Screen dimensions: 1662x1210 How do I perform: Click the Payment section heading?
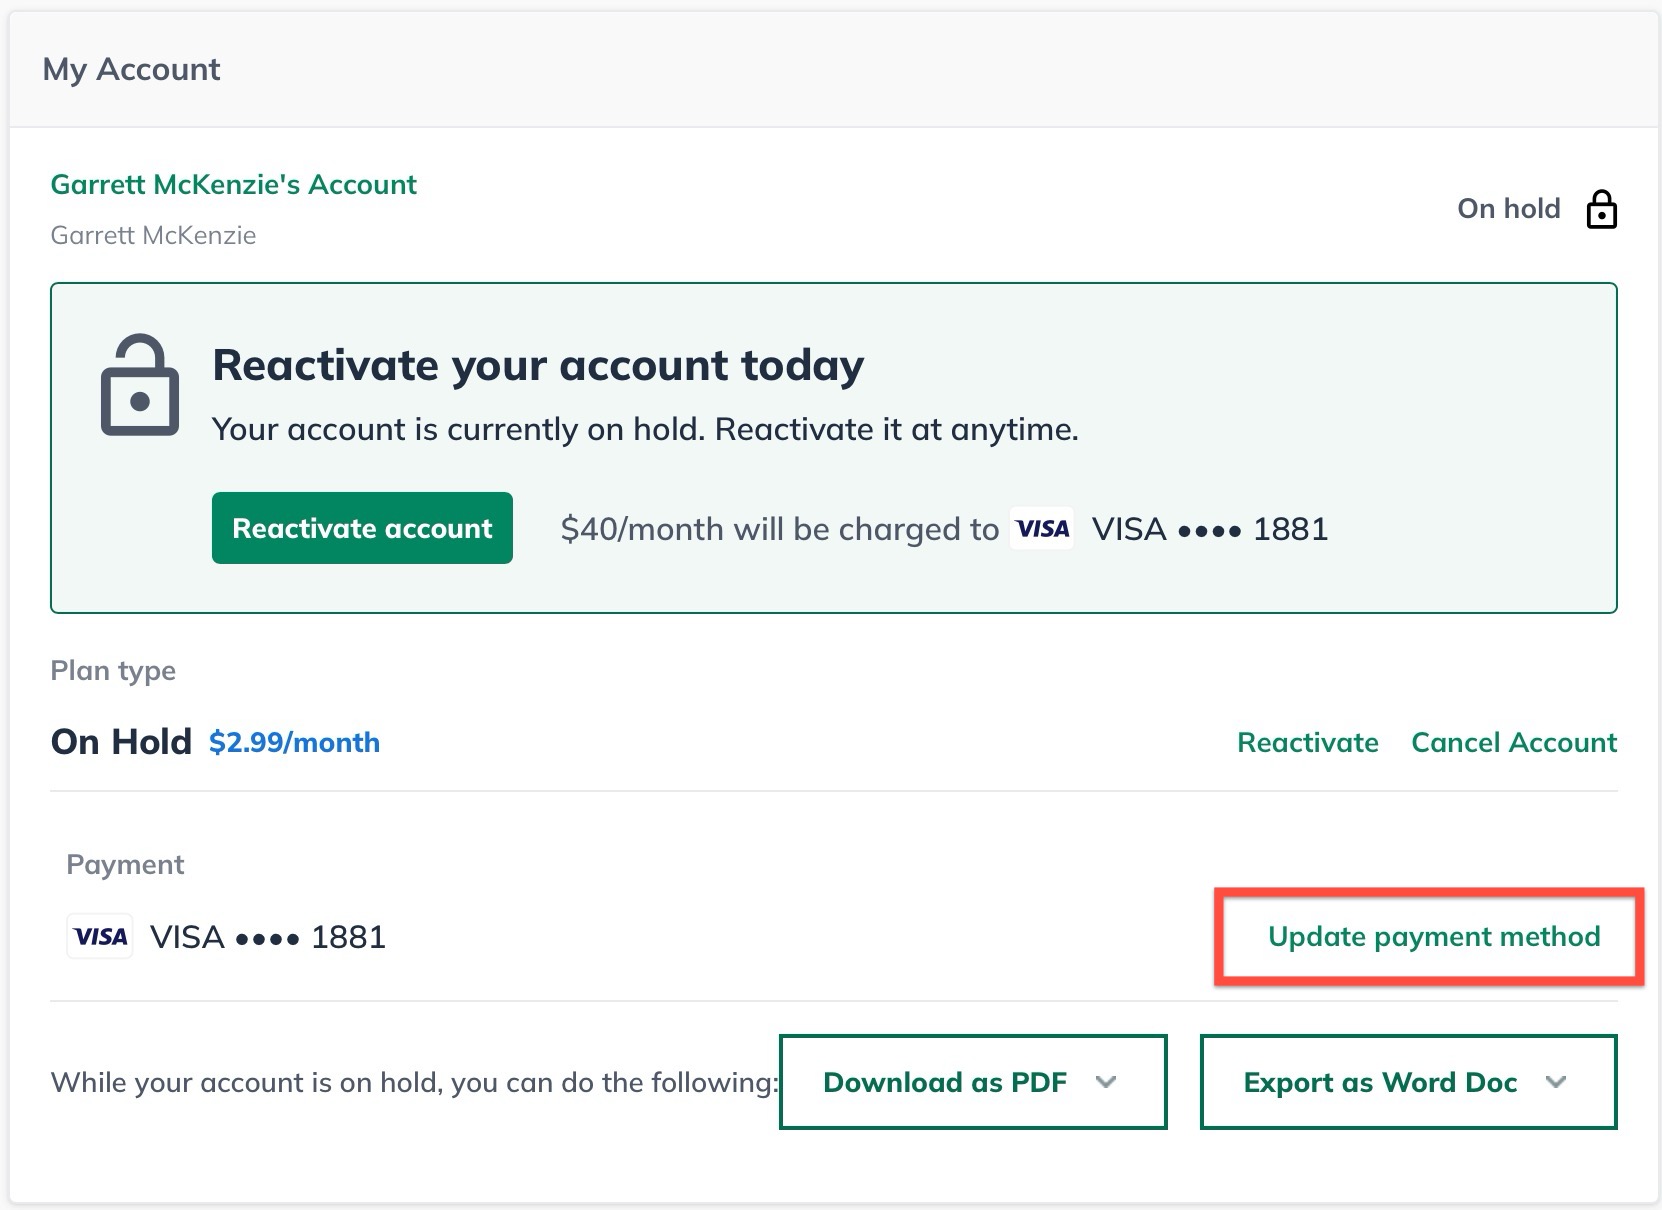(124, 864)
